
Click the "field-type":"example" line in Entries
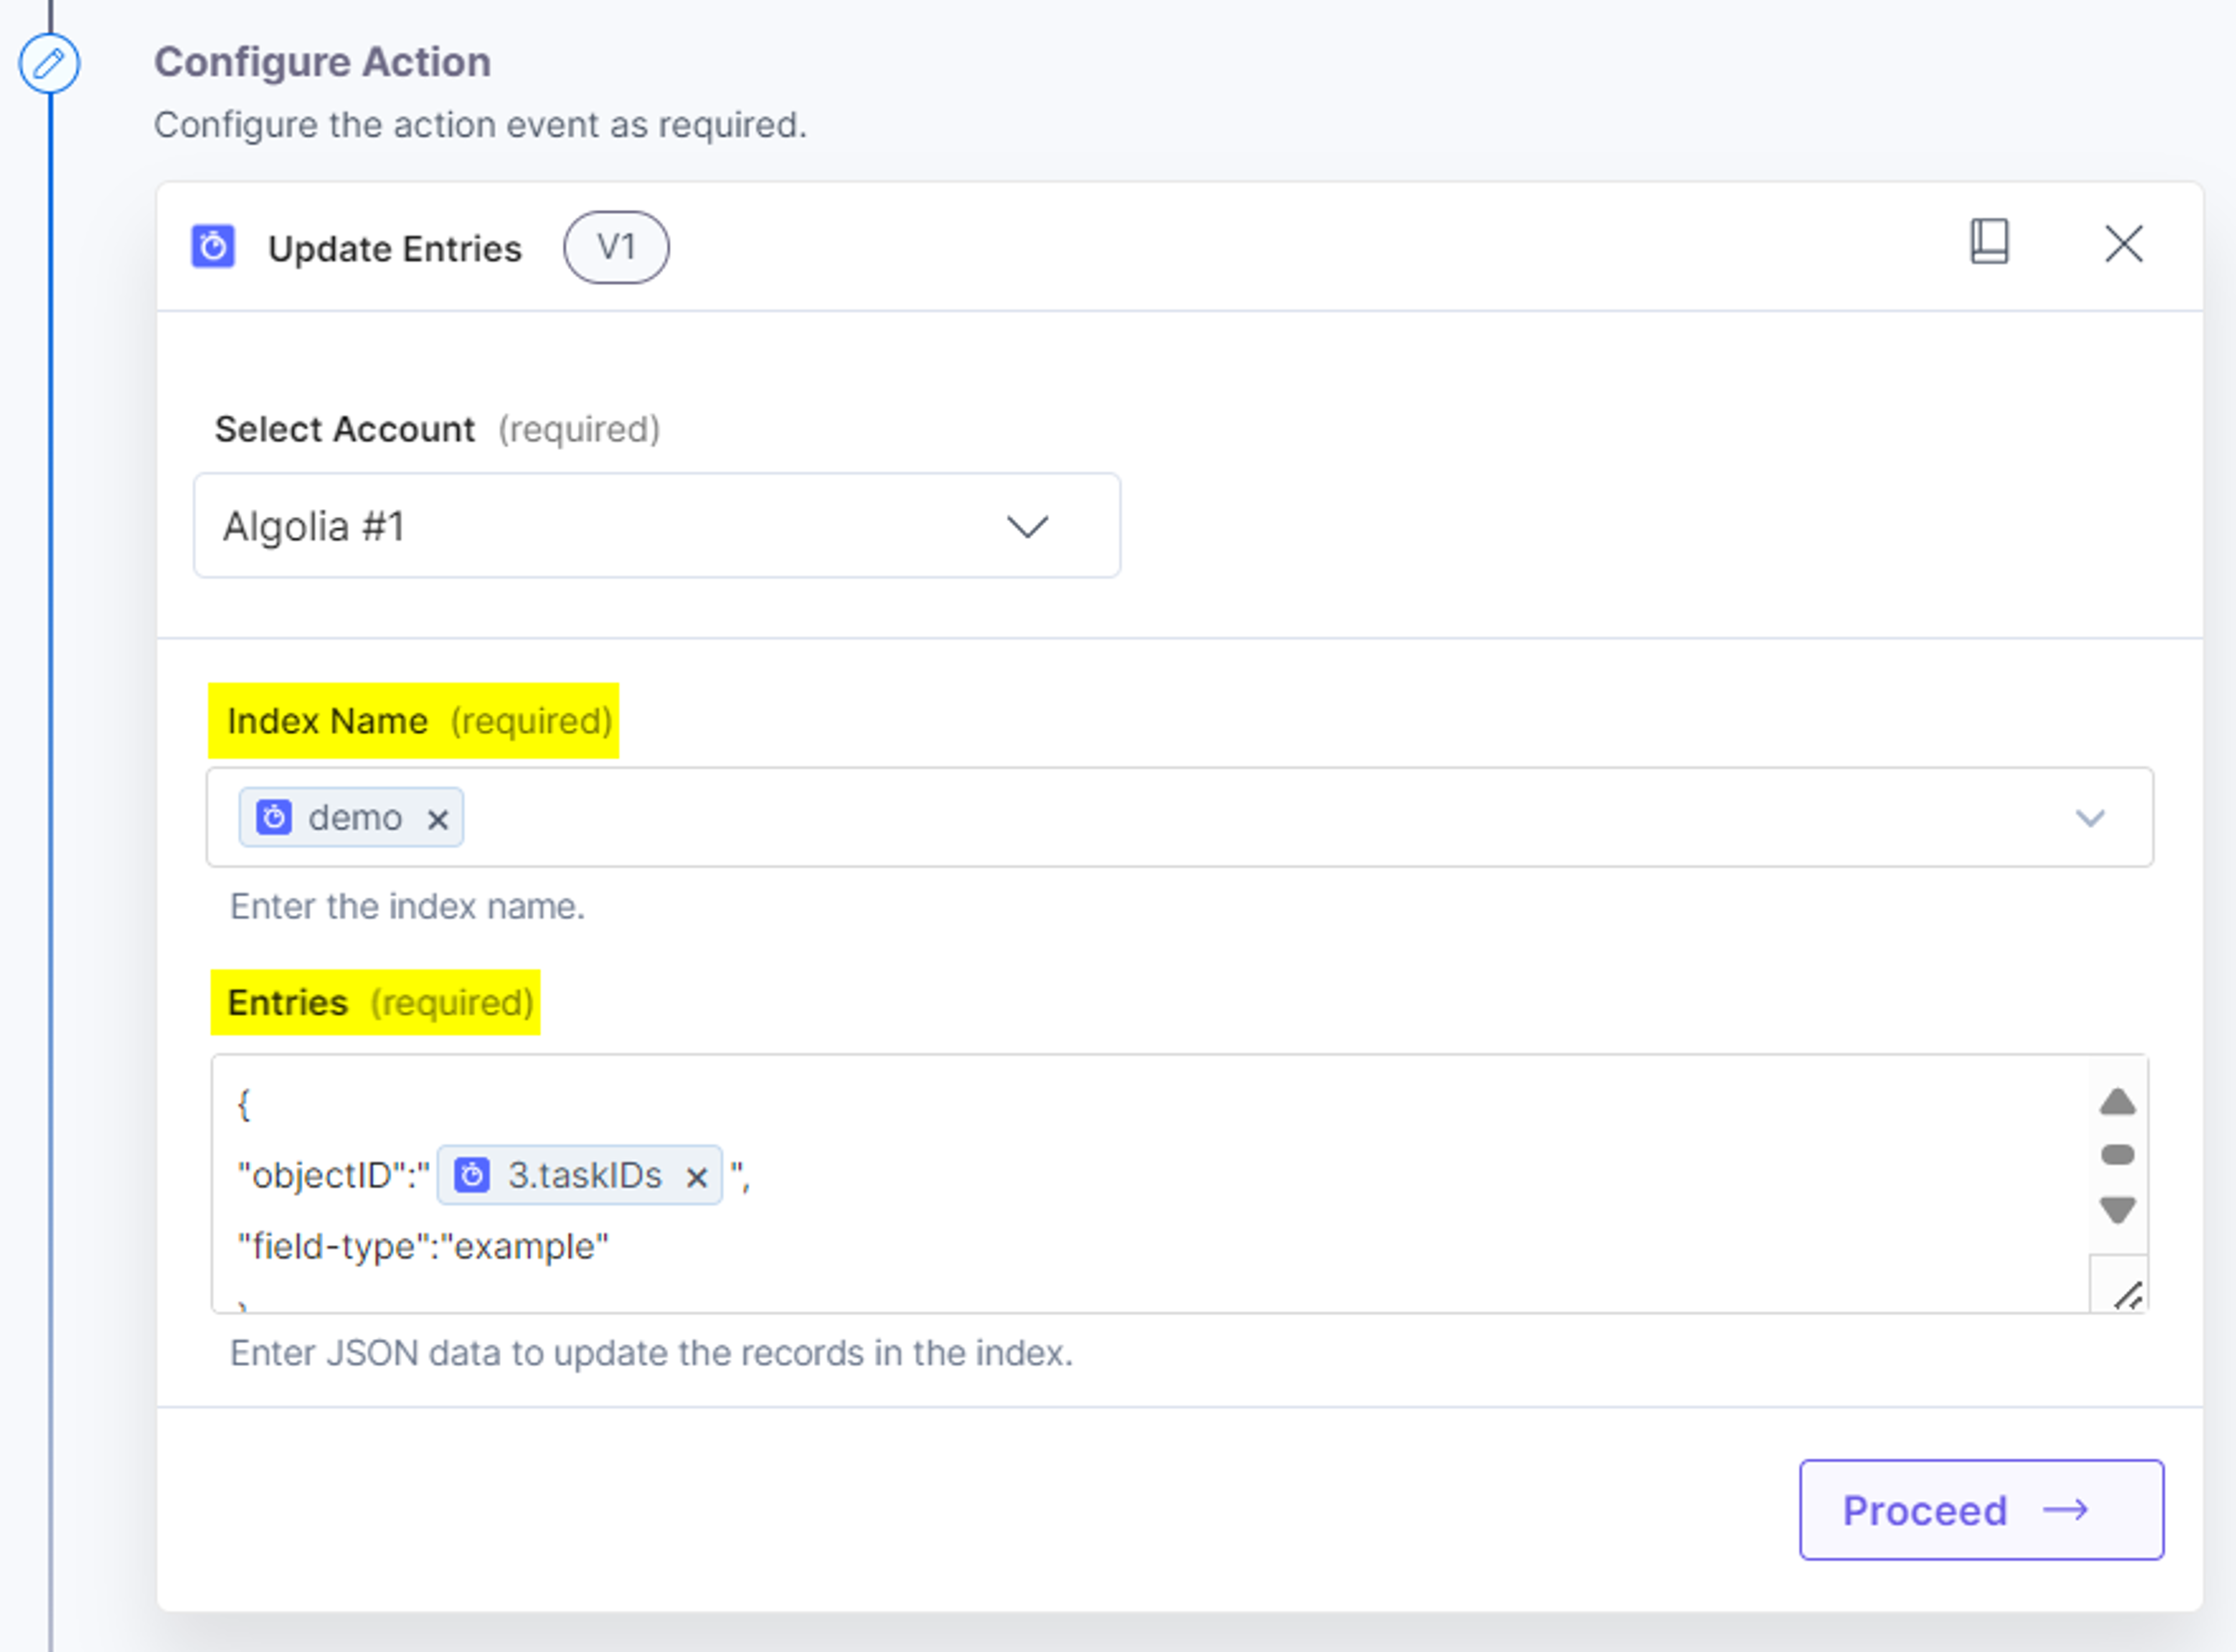pos(423,1246)
